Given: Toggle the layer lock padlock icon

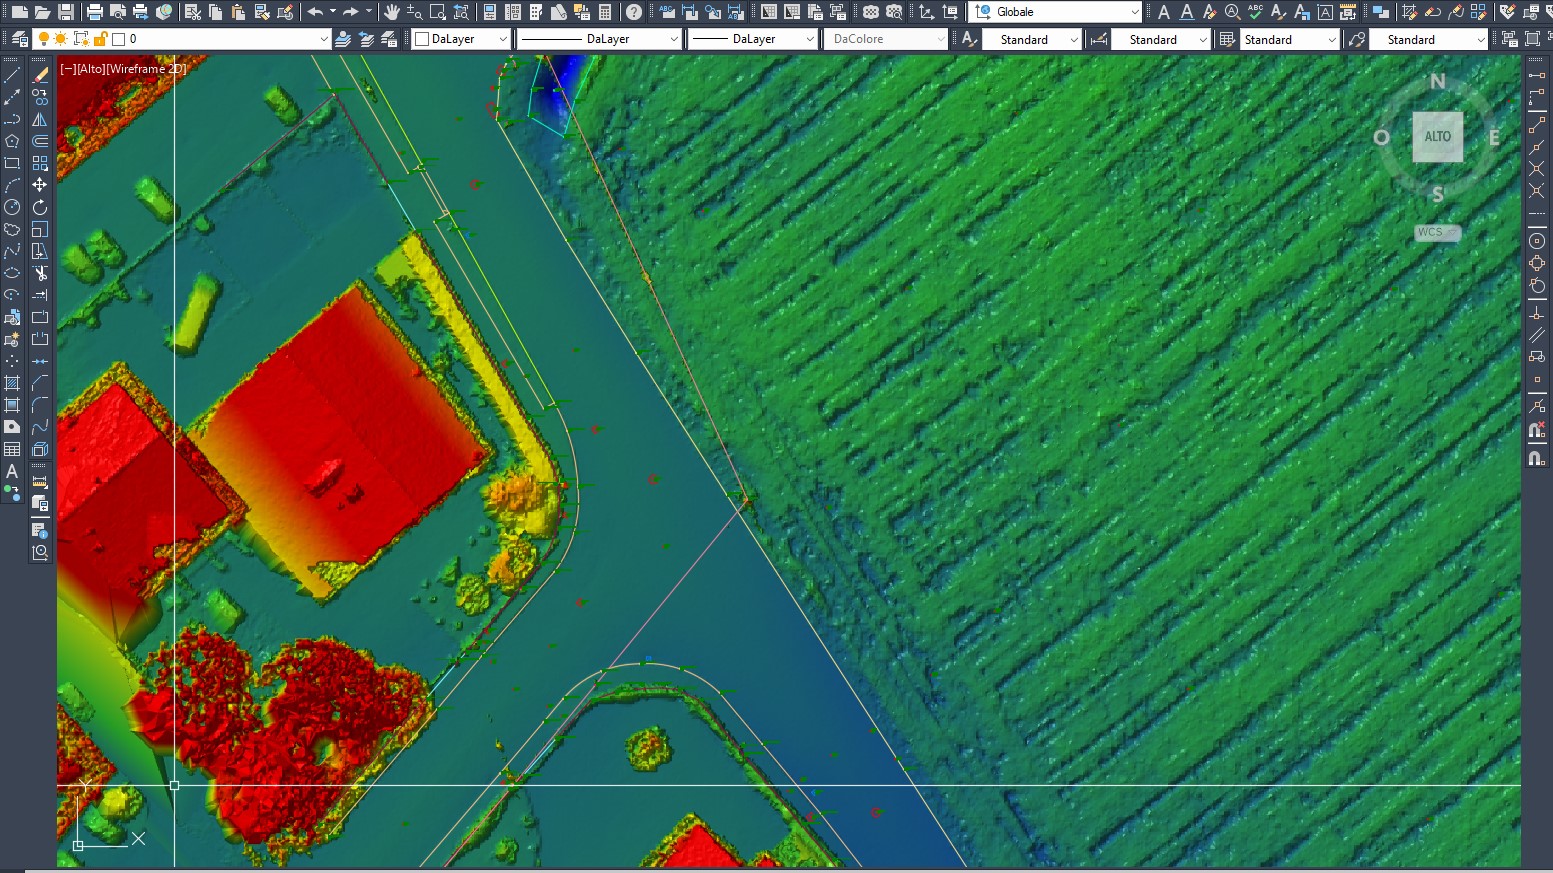Looking at the screenshot, I should click(x=100, y=39).
